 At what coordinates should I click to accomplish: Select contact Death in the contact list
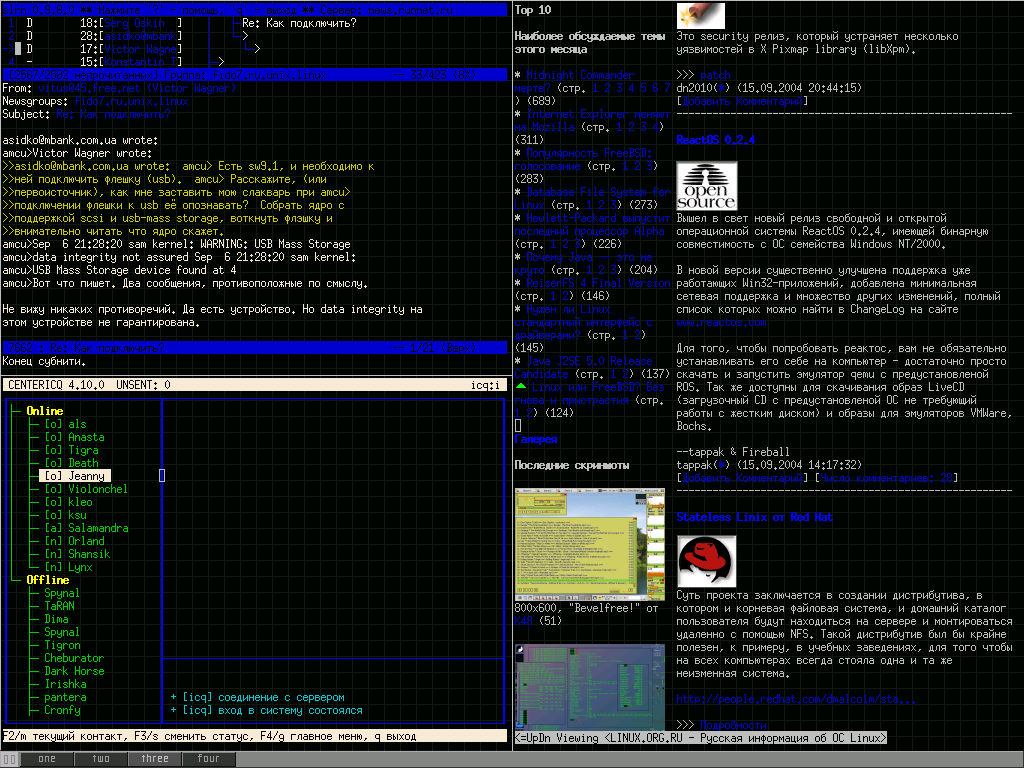[x=71, y=463]
